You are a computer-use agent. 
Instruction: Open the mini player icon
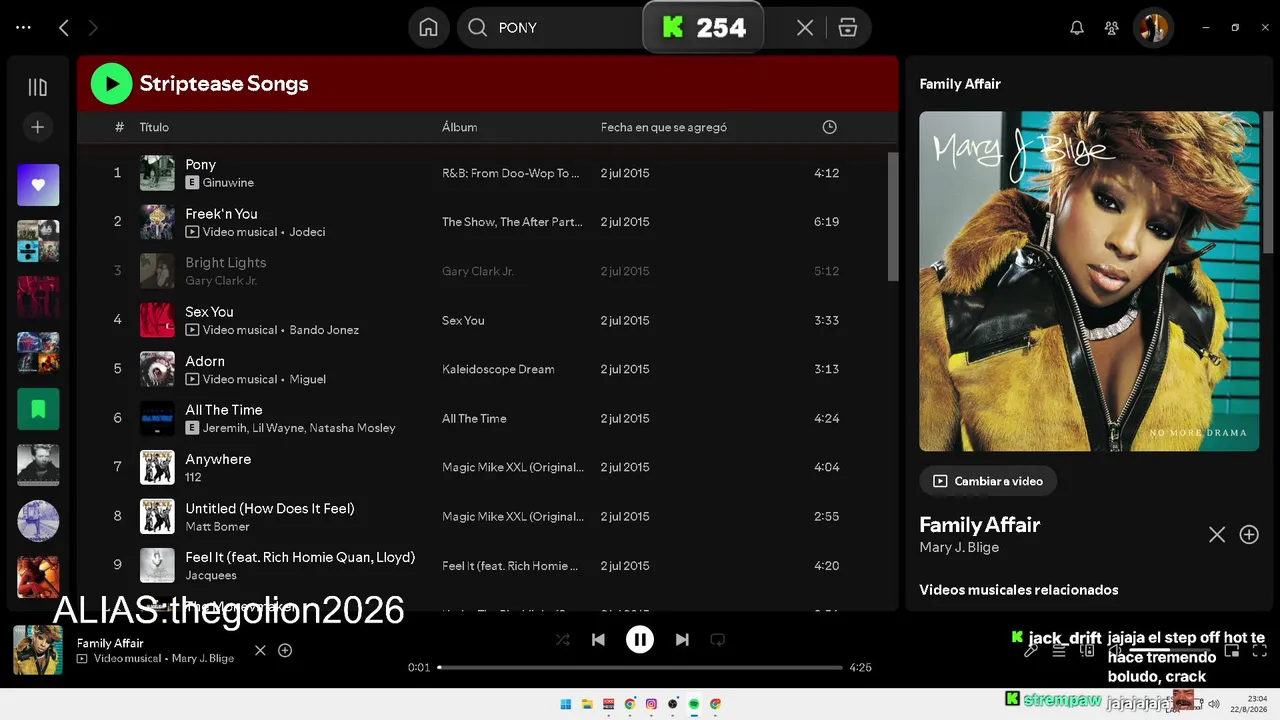(1232, 651)
